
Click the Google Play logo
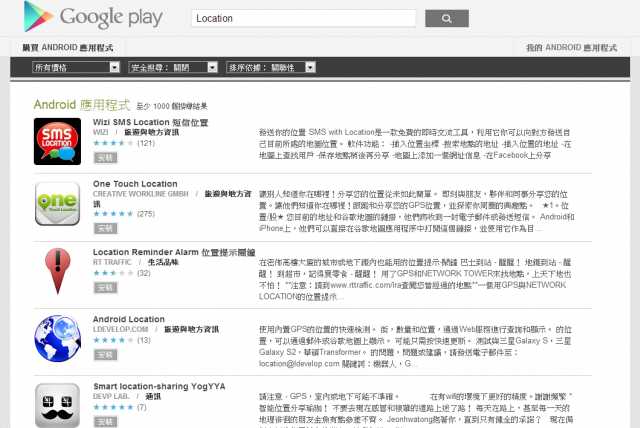coord(93,17)
